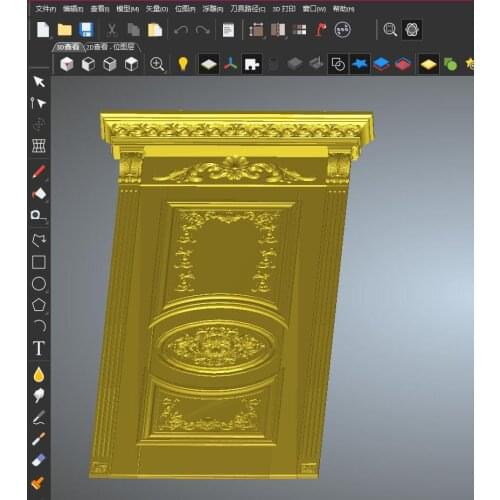The image size is (500, 500).
Task: Select the eraser sculpting tool
Action: [x=39, y=460]
